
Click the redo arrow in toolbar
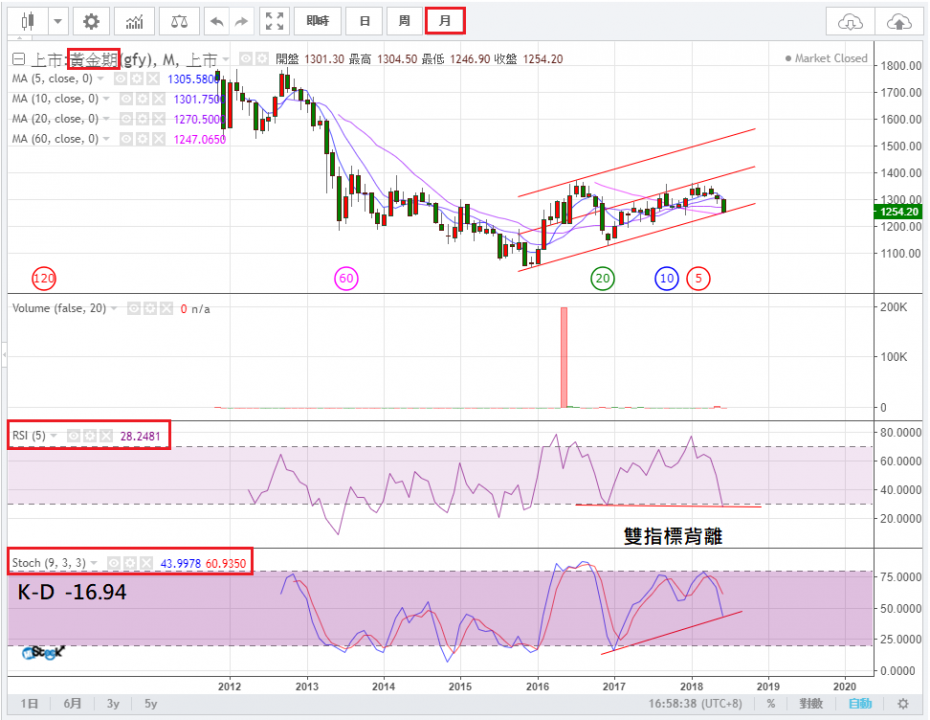click(x=241, y=22)
